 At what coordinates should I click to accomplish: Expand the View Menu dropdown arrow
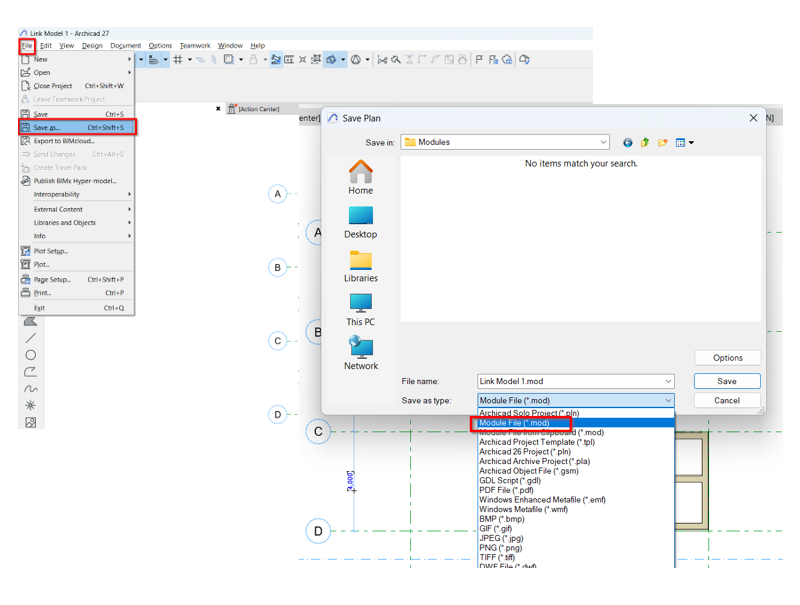click(x=691, y=143)
